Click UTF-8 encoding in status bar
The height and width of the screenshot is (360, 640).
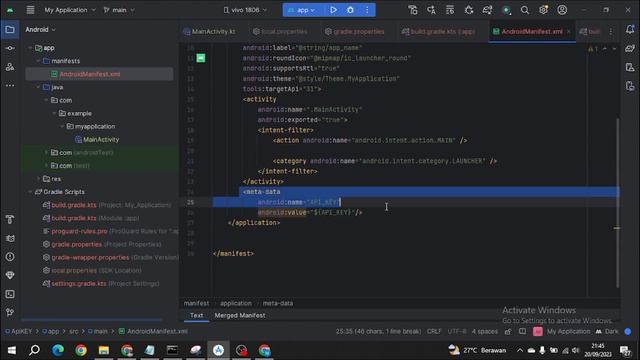(x=457, y=331)
